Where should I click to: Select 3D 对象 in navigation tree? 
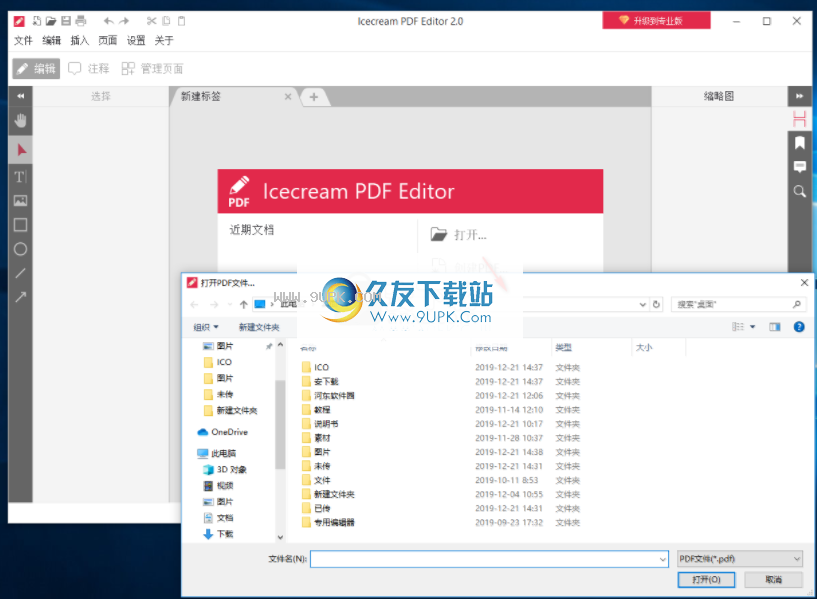pos(225,470)
